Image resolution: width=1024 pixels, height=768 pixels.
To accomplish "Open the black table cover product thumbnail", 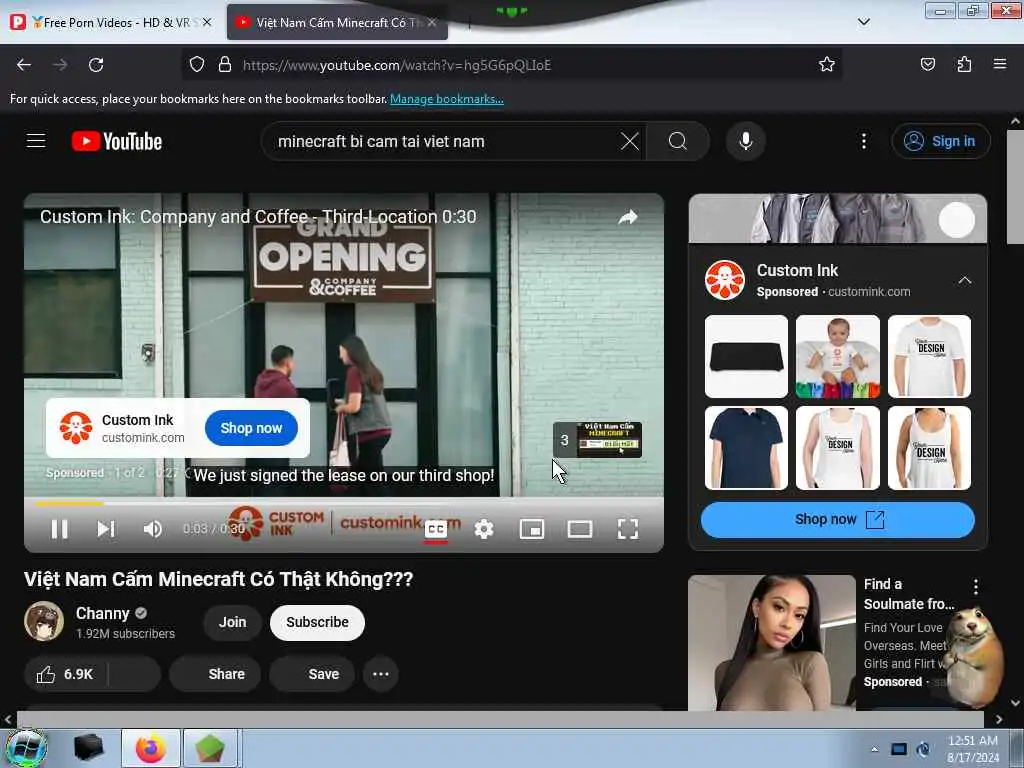I will click(x=746, y=357).
